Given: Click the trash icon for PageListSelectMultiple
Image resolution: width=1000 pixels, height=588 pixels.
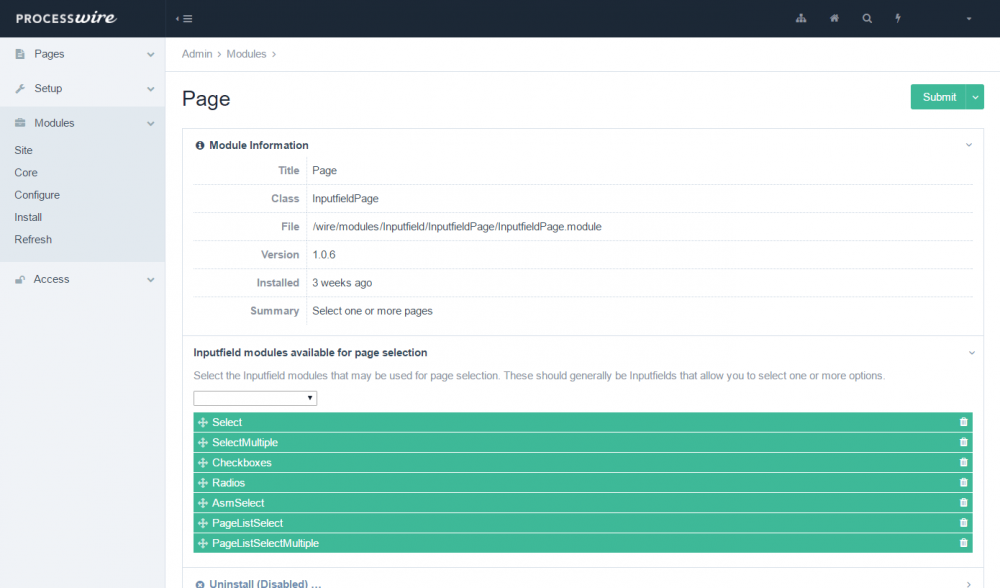Looking at the screenshot, I should coord(963,543).
